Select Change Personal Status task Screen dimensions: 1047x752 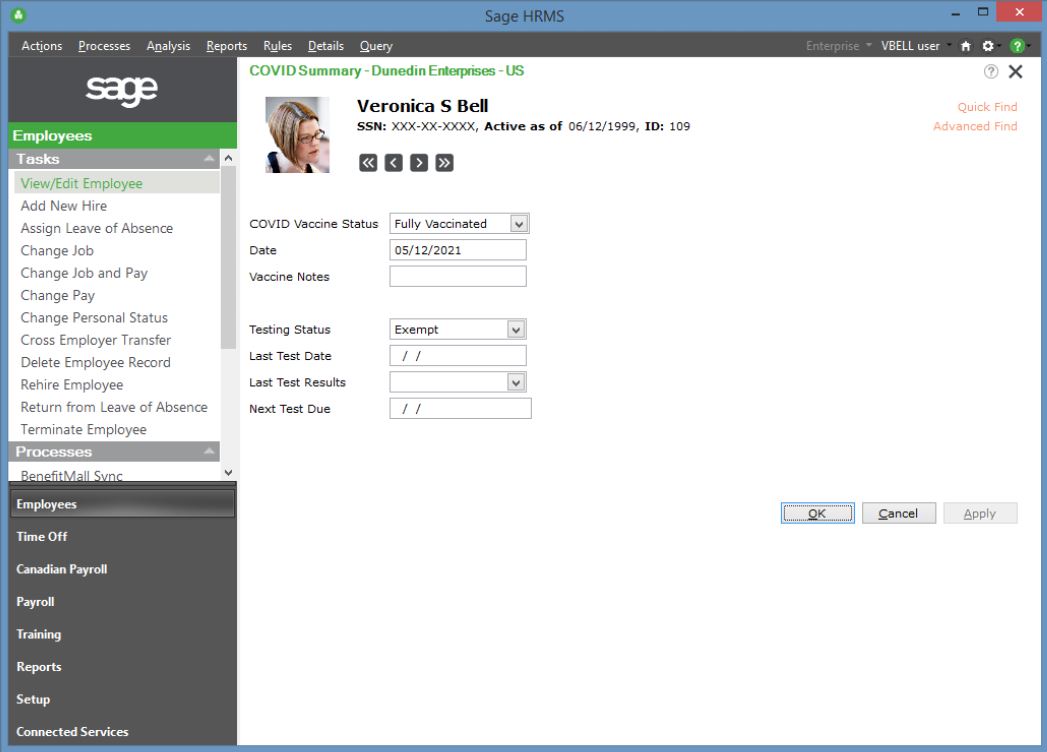(94, 318)
